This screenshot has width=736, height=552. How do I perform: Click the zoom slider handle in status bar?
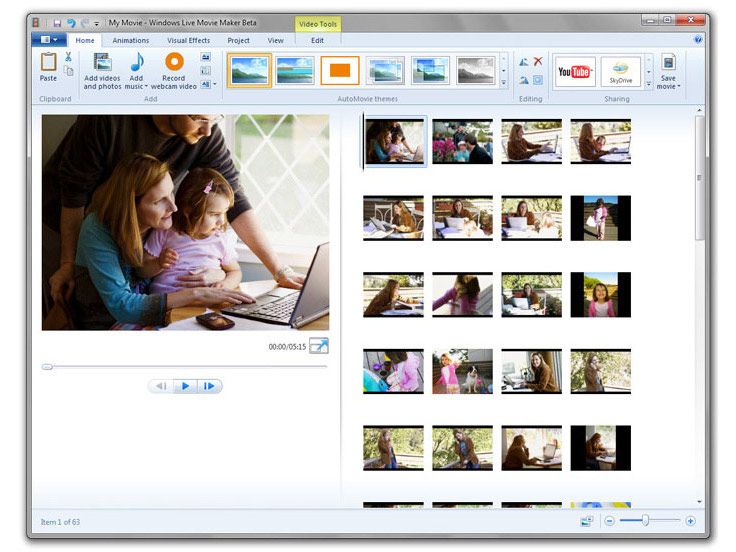(x=646, y=520)
